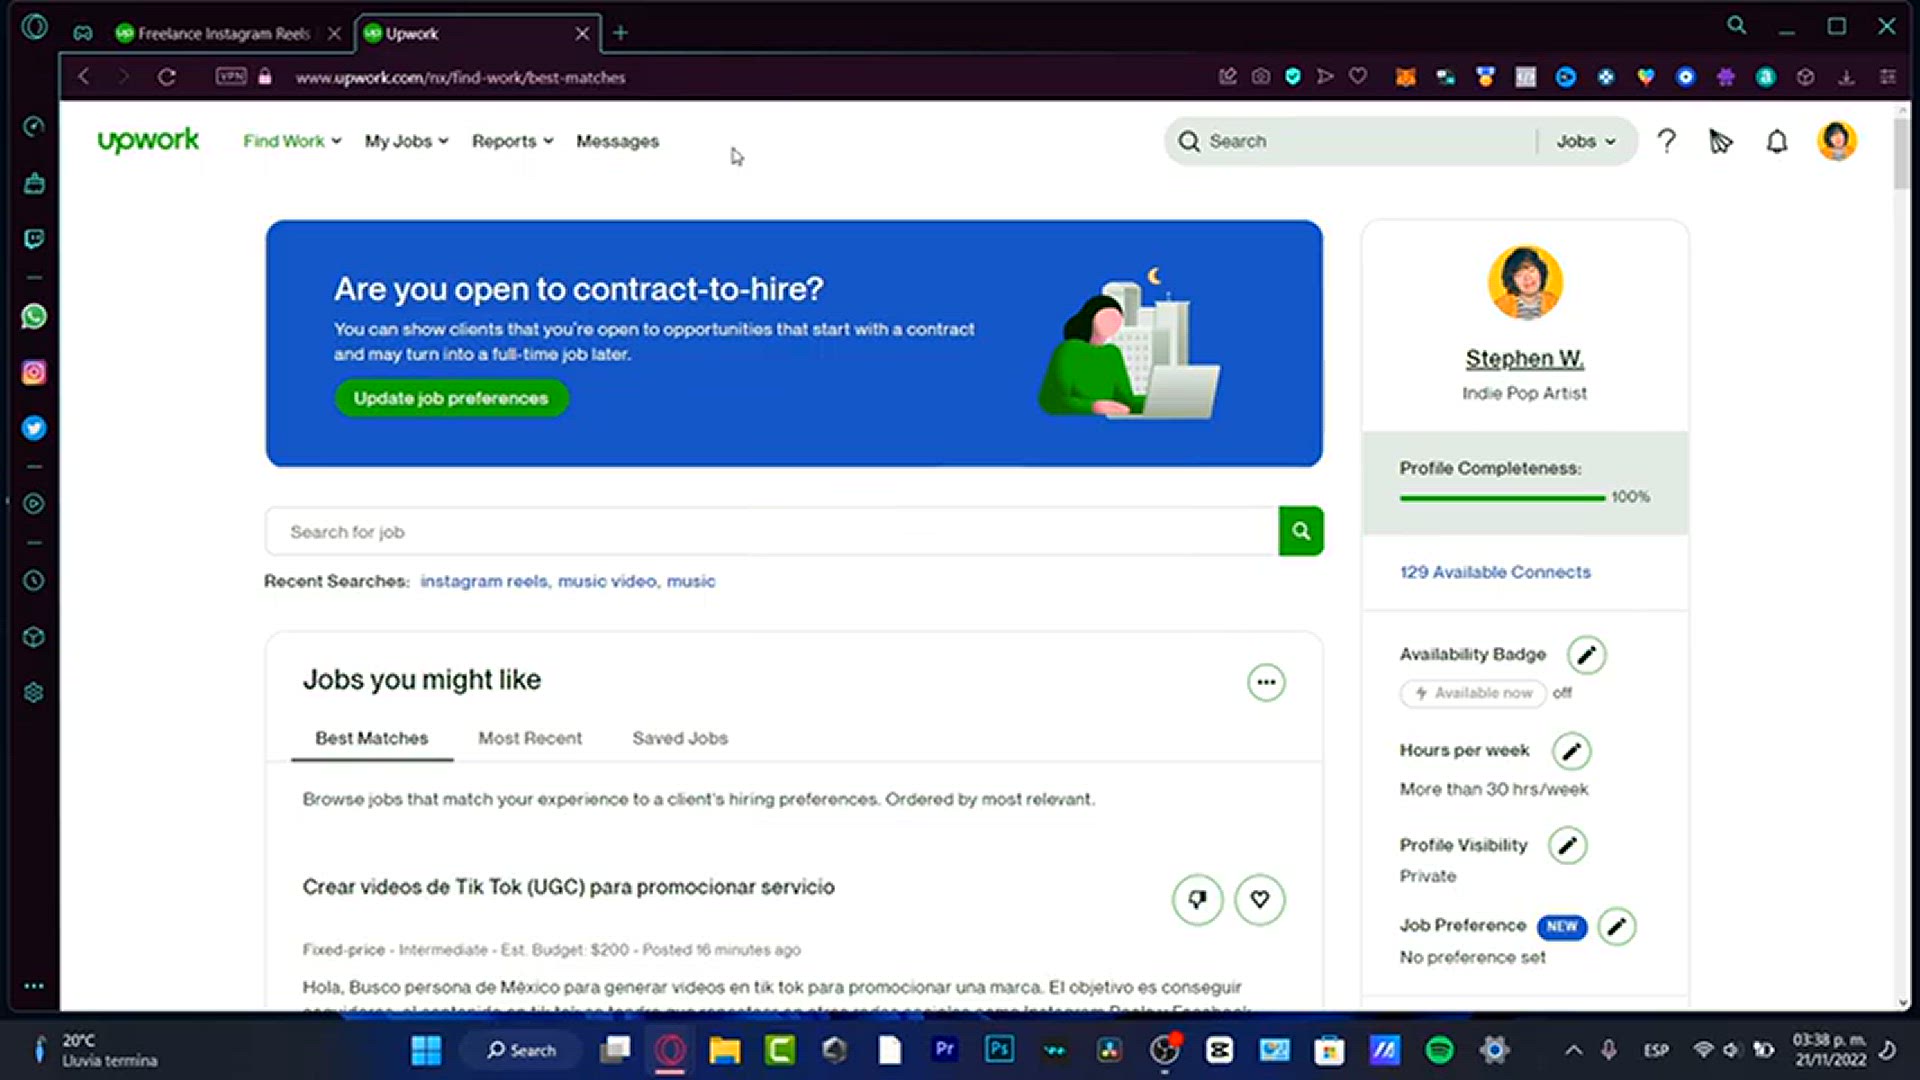Image resolution: width=1920 pixels, height=1080 pixels.
Task: Open the help question mark icon
Action: (x=1666, y=141)
